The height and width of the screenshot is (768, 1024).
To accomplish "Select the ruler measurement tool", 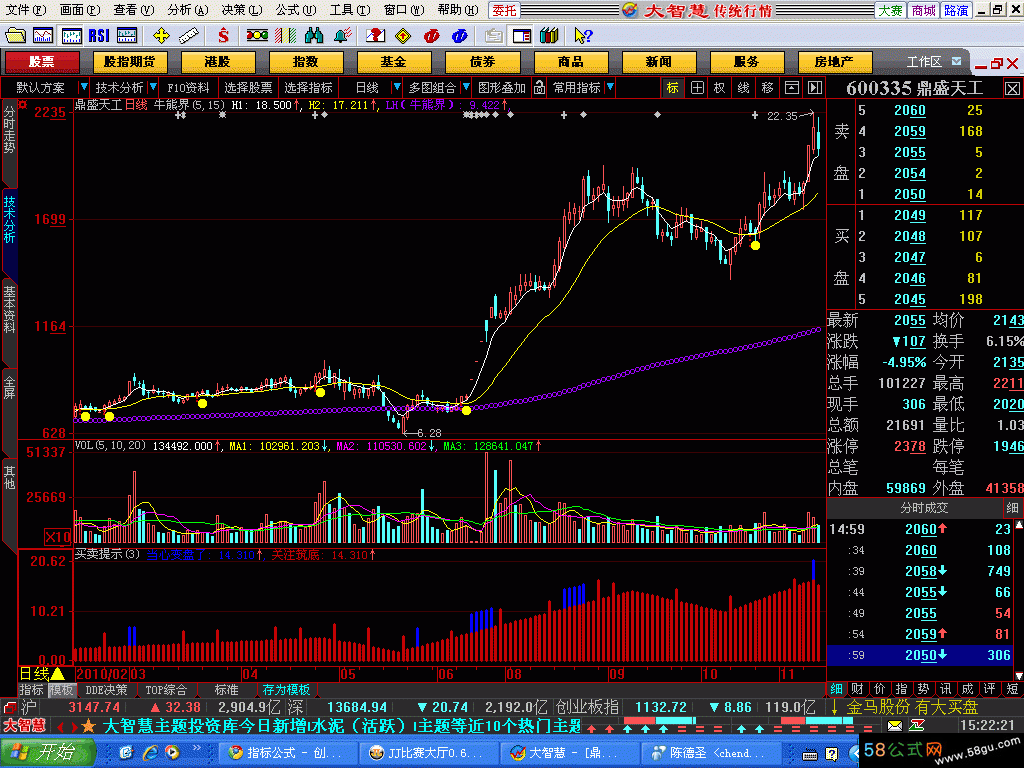I will pos(189,35).
